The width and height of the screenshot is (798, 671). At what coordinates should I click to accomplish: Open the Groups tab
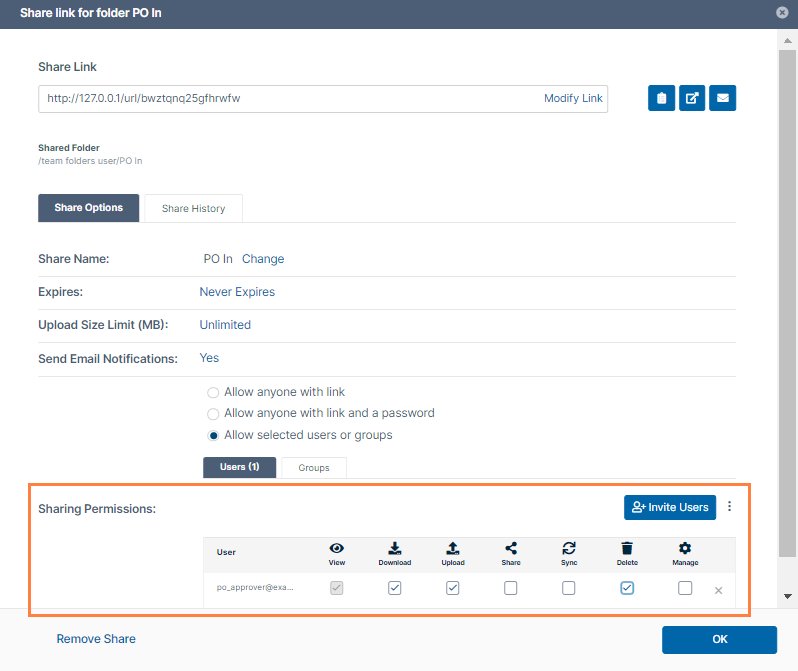point(314,467)
